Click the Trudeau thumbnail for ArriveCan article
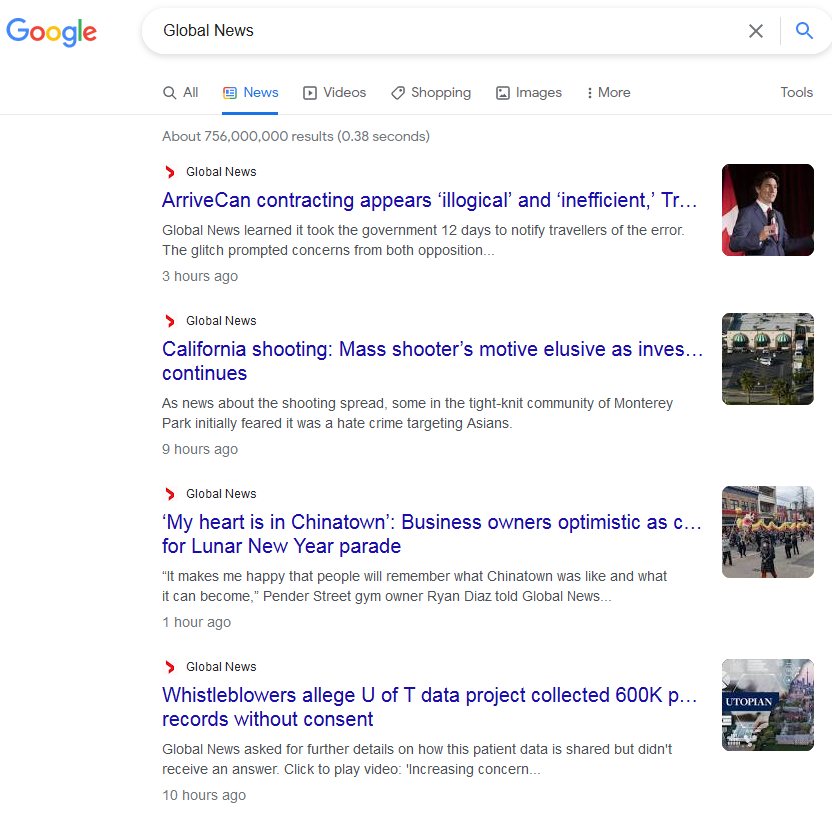 point(767,210)
